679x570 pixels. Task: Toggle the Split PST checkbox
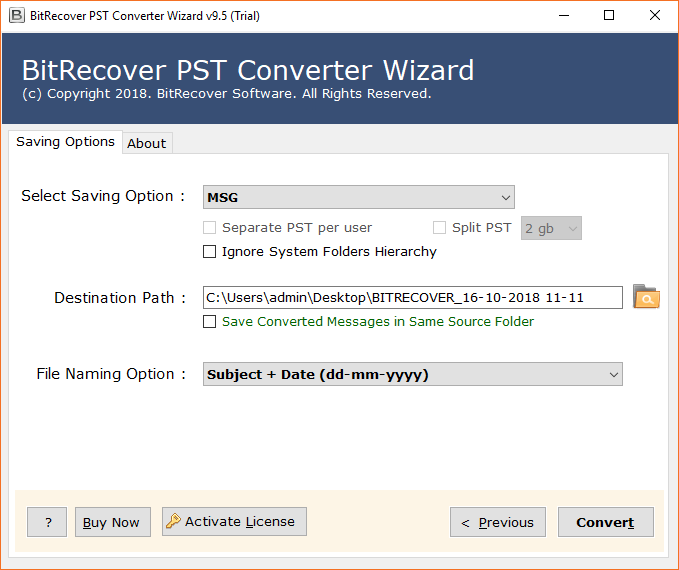440,227
